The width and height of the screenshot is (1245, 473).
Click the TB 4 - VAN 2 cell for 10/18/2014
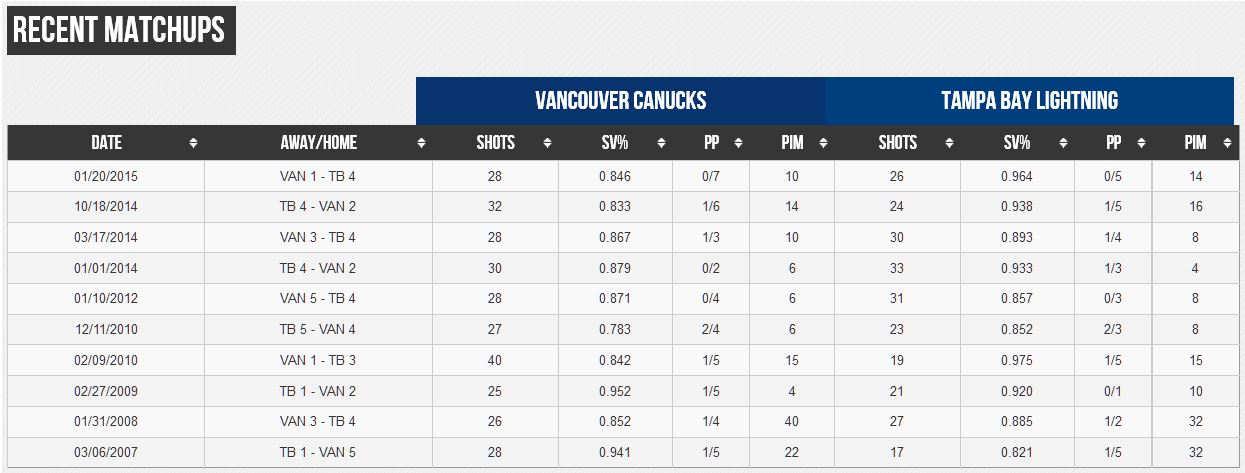(x=318, y=207)
